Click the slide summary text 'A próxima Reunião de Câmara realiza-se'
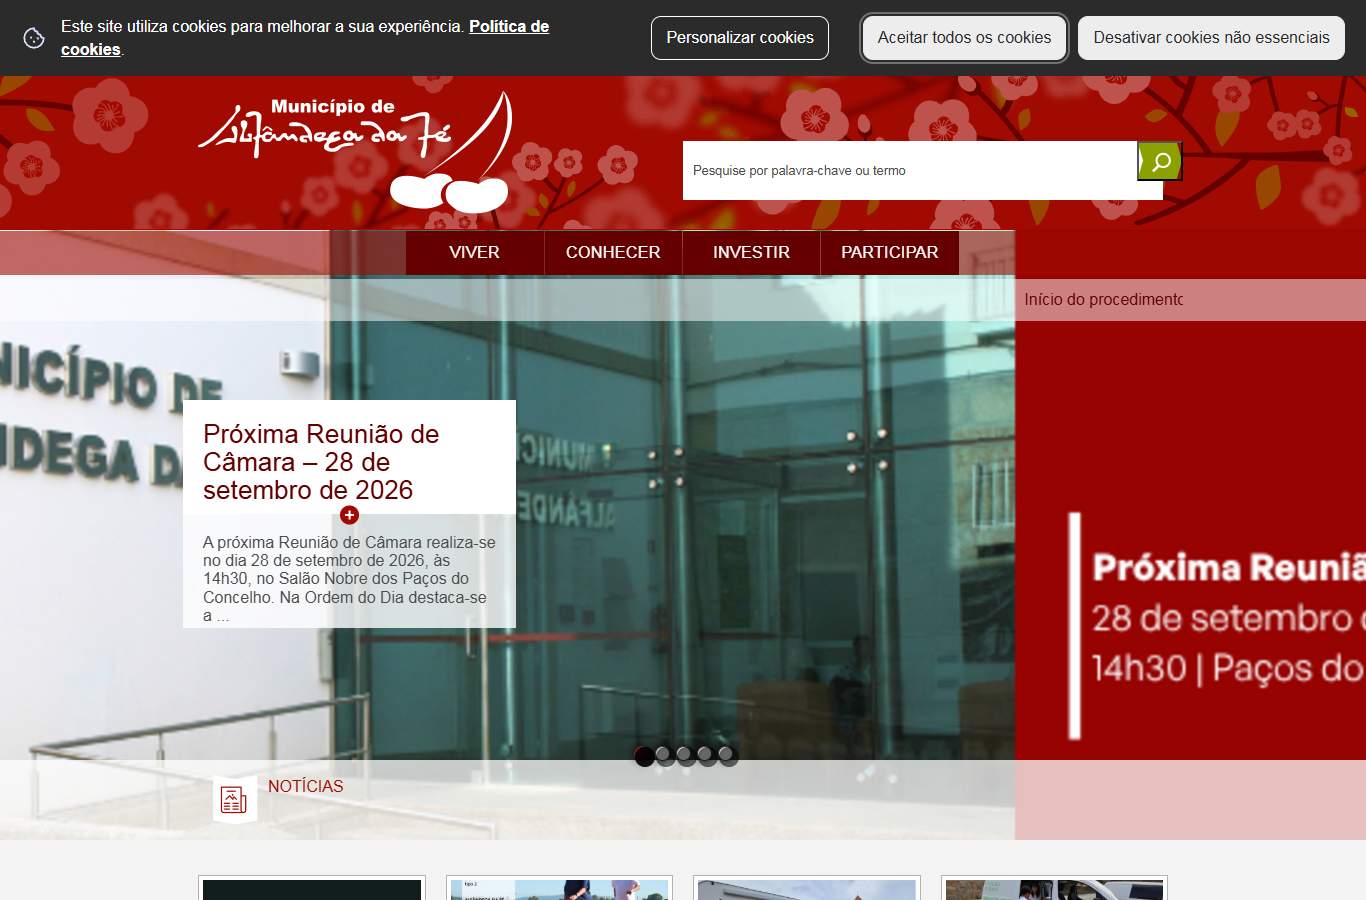Screen dimensions: 1366x900 [x=349, y=579]
